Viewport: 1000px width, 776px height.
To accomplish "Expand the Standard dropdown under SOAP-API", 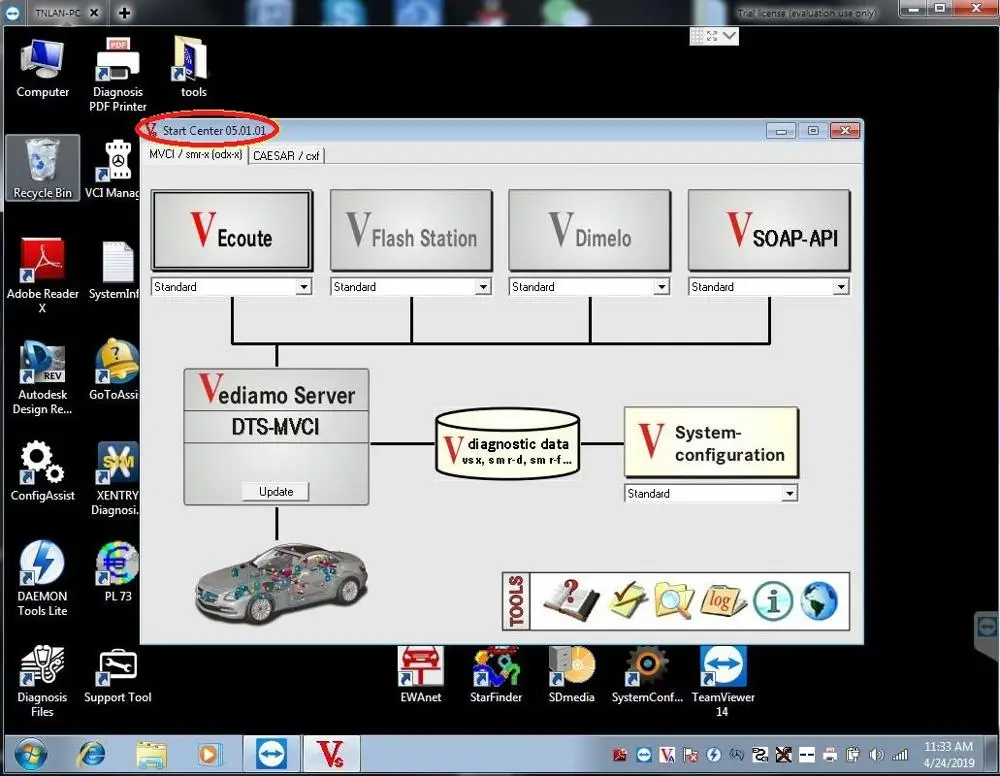I will (841, 287).
